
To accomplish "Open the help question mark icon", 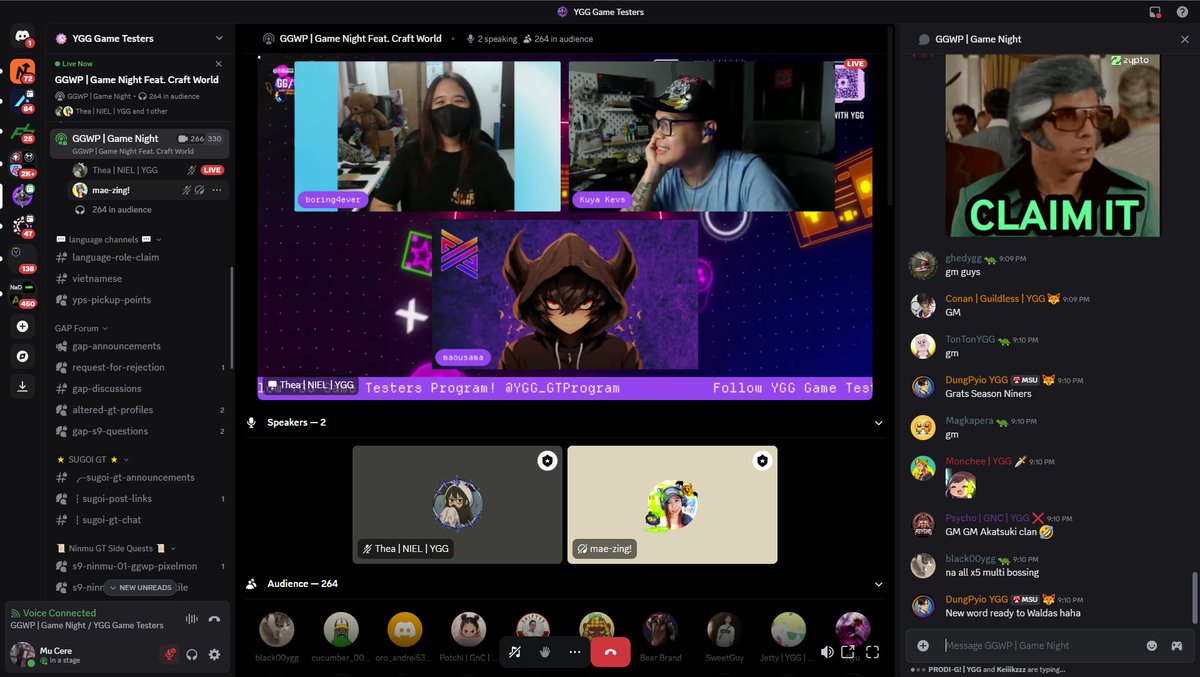I will click(1182, 12).
